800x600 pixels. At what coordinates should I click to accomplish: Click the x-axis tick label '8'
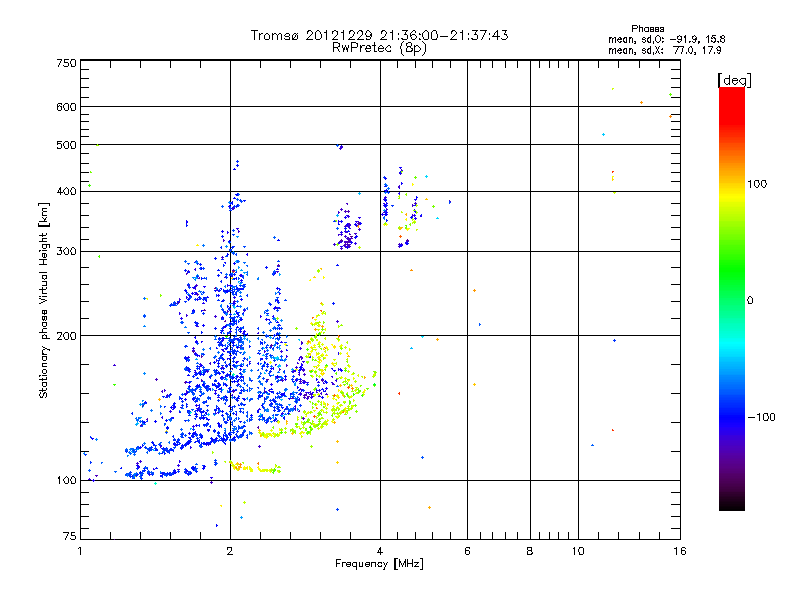530,551
